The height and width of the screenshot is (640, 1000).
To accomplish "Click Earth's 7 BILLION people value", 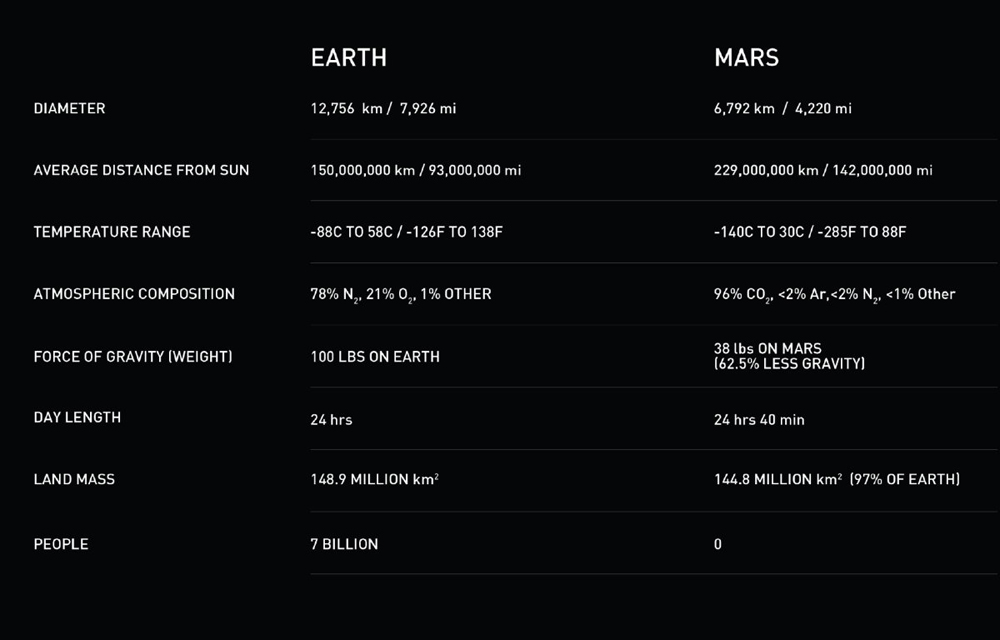I will [344, 544].
